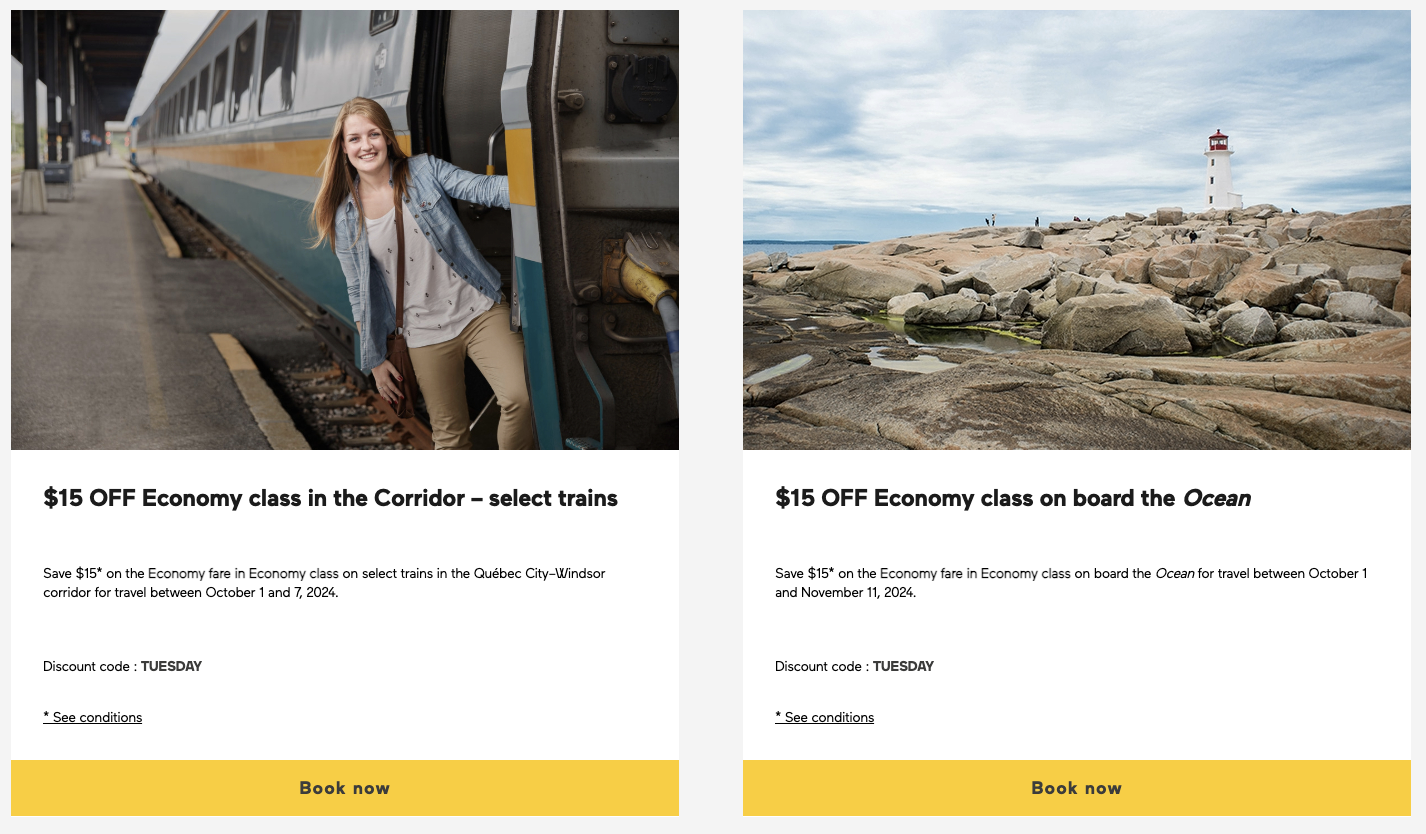The height and width of the screenshot is (834, 1426).
Task: Click Book now under the Corridor offer
Action: pyautogui.click(x=344, y=788)
